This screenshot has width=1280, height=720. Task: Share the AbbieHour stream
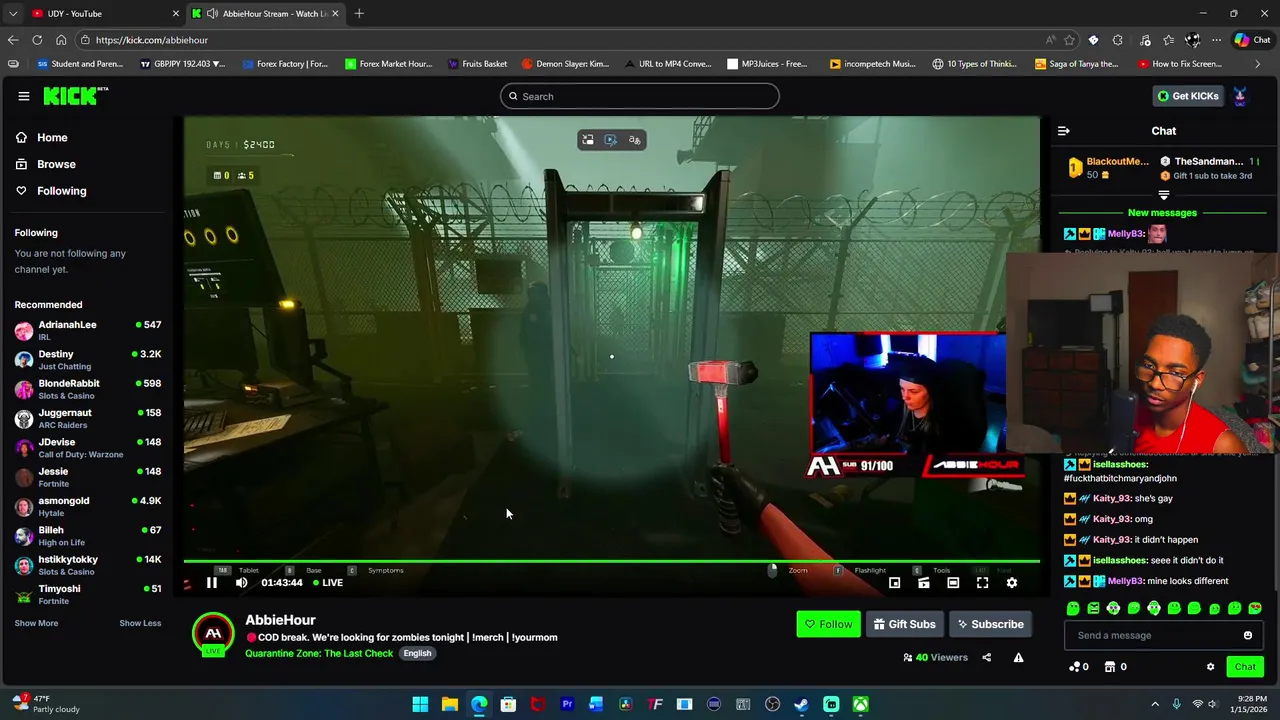(987, 657)
